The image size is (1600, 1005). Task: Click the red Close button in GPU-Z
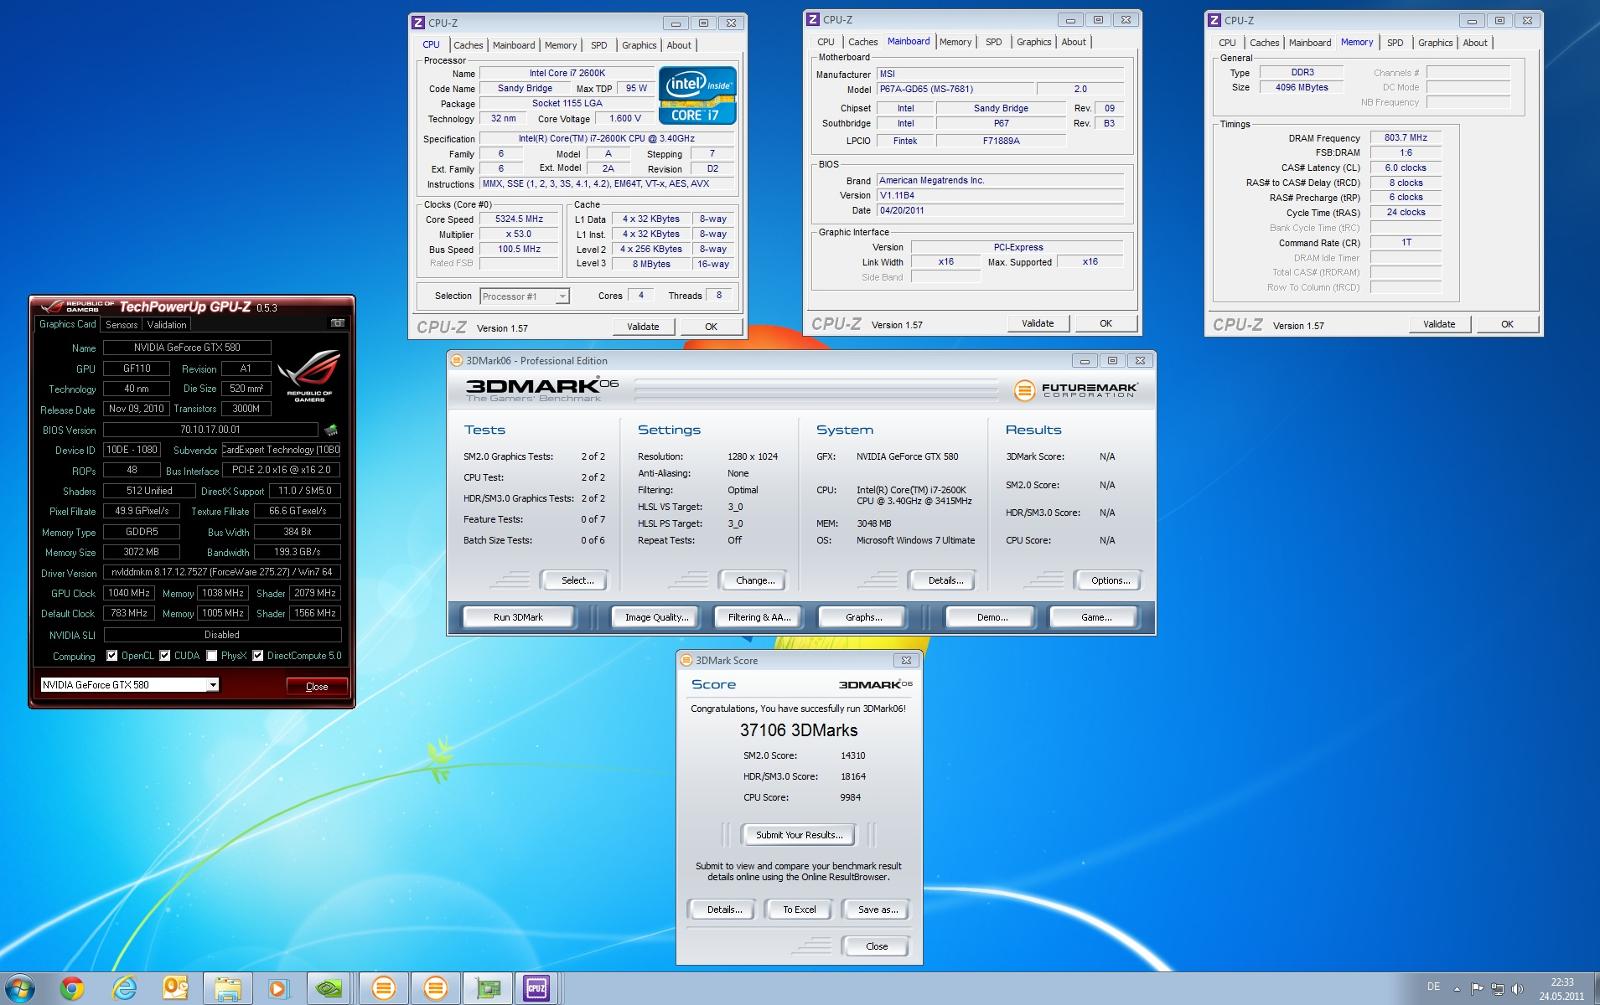(x=317, y=686)
